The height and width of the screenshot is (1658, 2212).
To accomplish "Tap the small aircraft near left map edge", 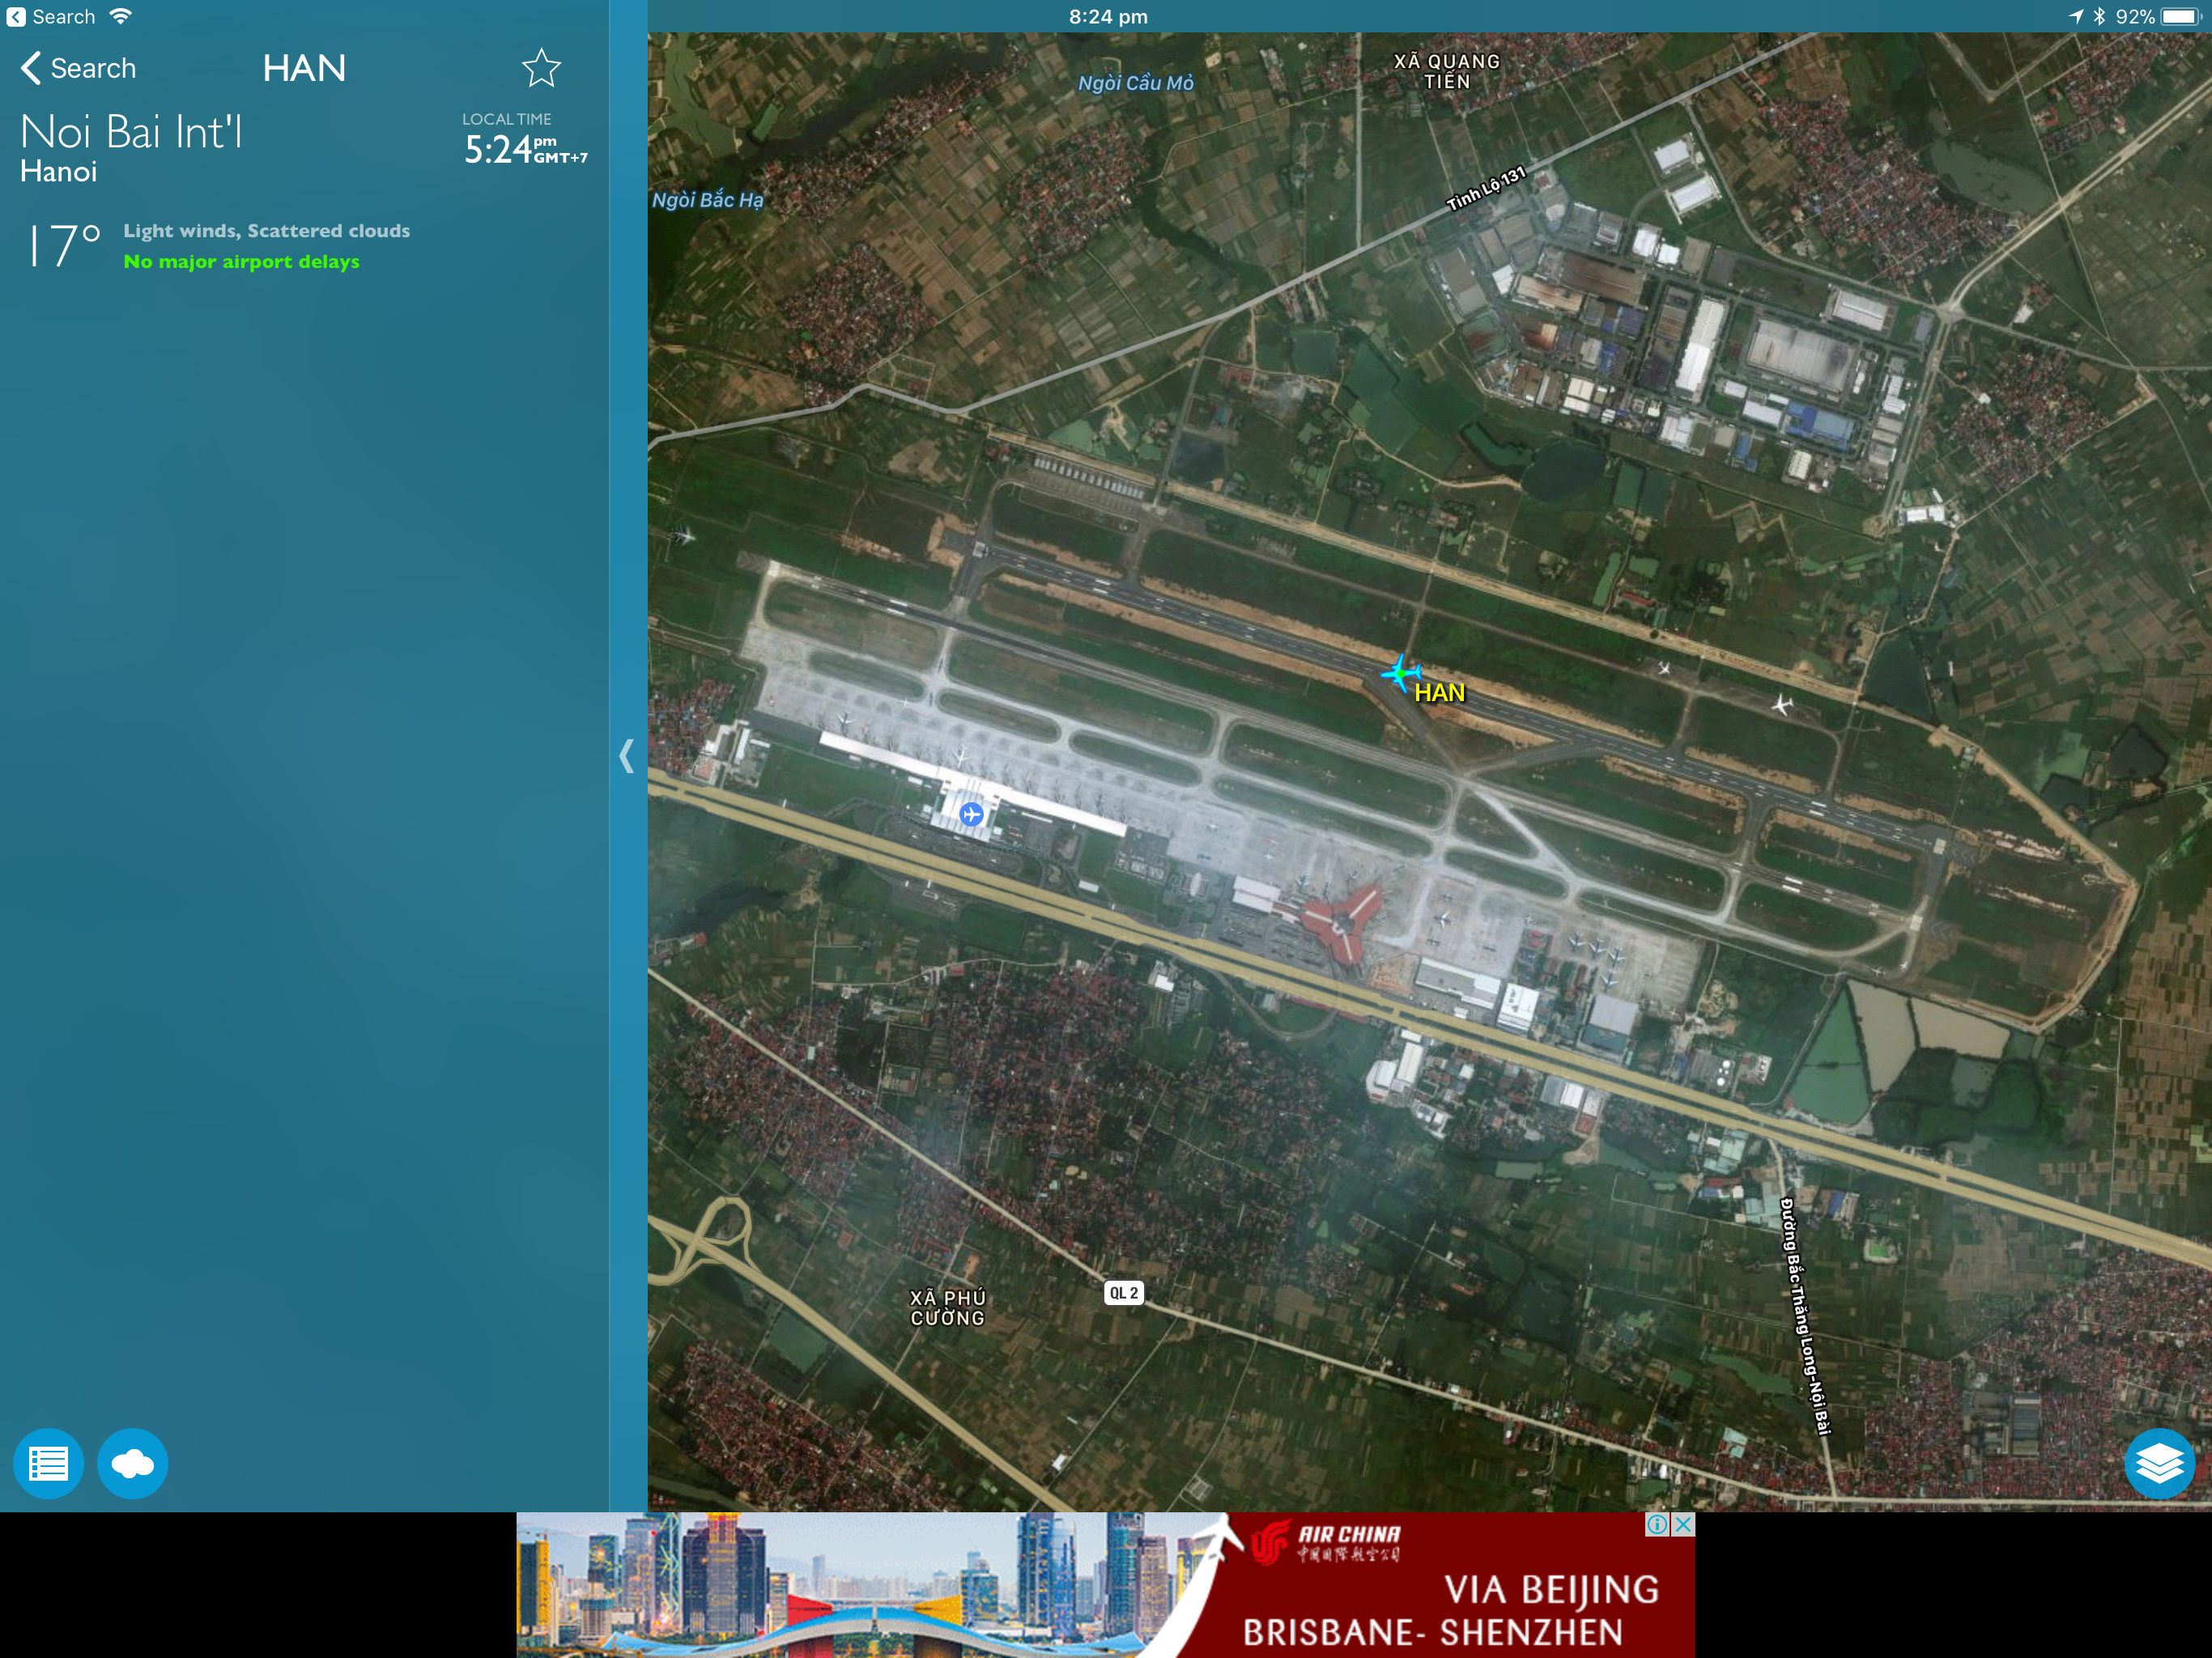I will [684, 536].
